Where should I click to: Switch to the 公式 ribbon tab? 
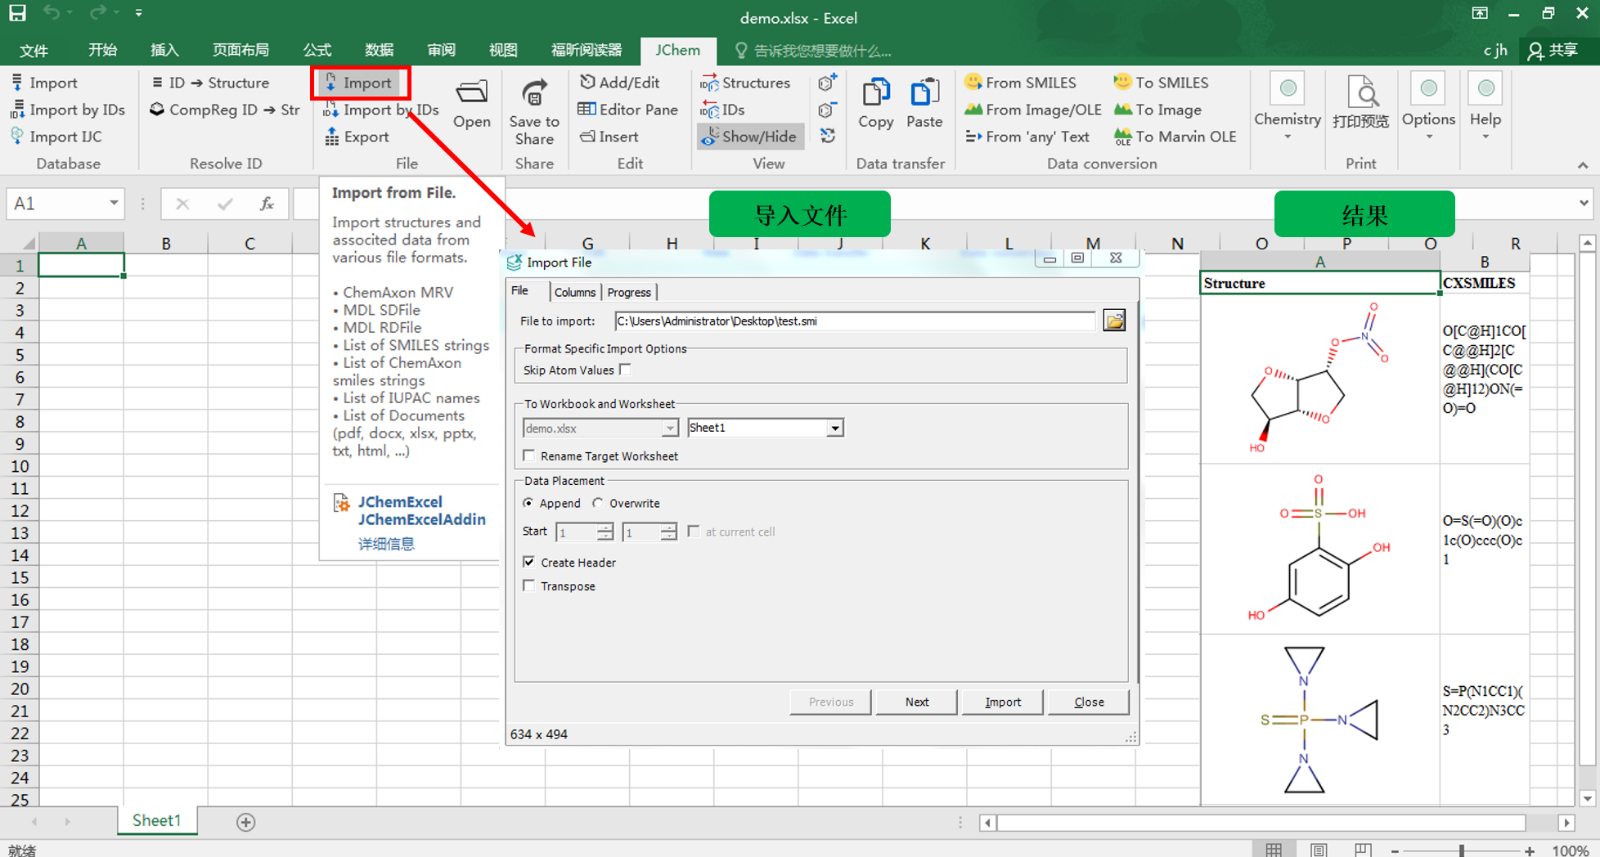pyautogui.click(x=317, y=50)
